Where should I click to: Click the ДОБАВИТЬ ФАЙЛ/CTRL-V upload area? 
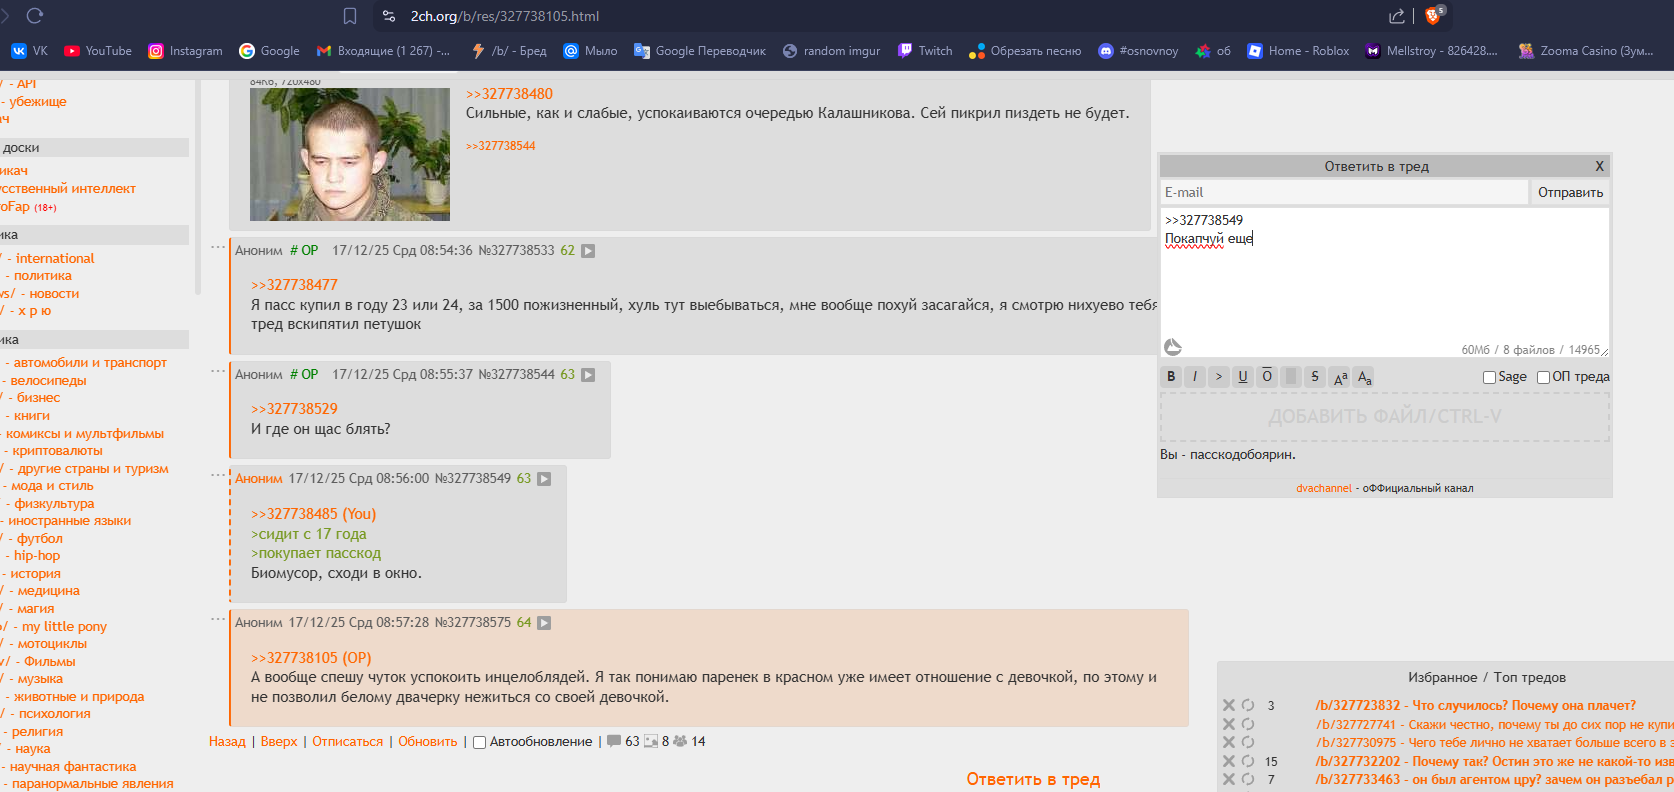[1385, 417]
